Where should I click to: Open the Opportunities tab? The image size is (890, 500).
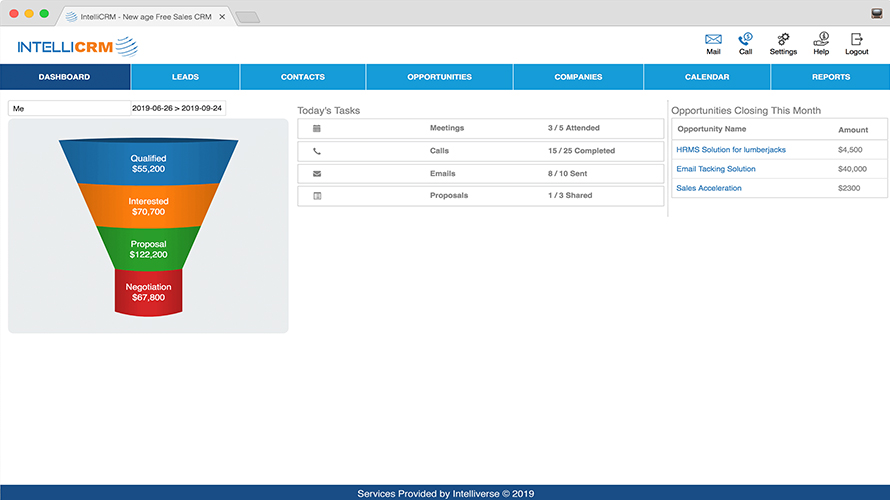[x=439, y=77]
